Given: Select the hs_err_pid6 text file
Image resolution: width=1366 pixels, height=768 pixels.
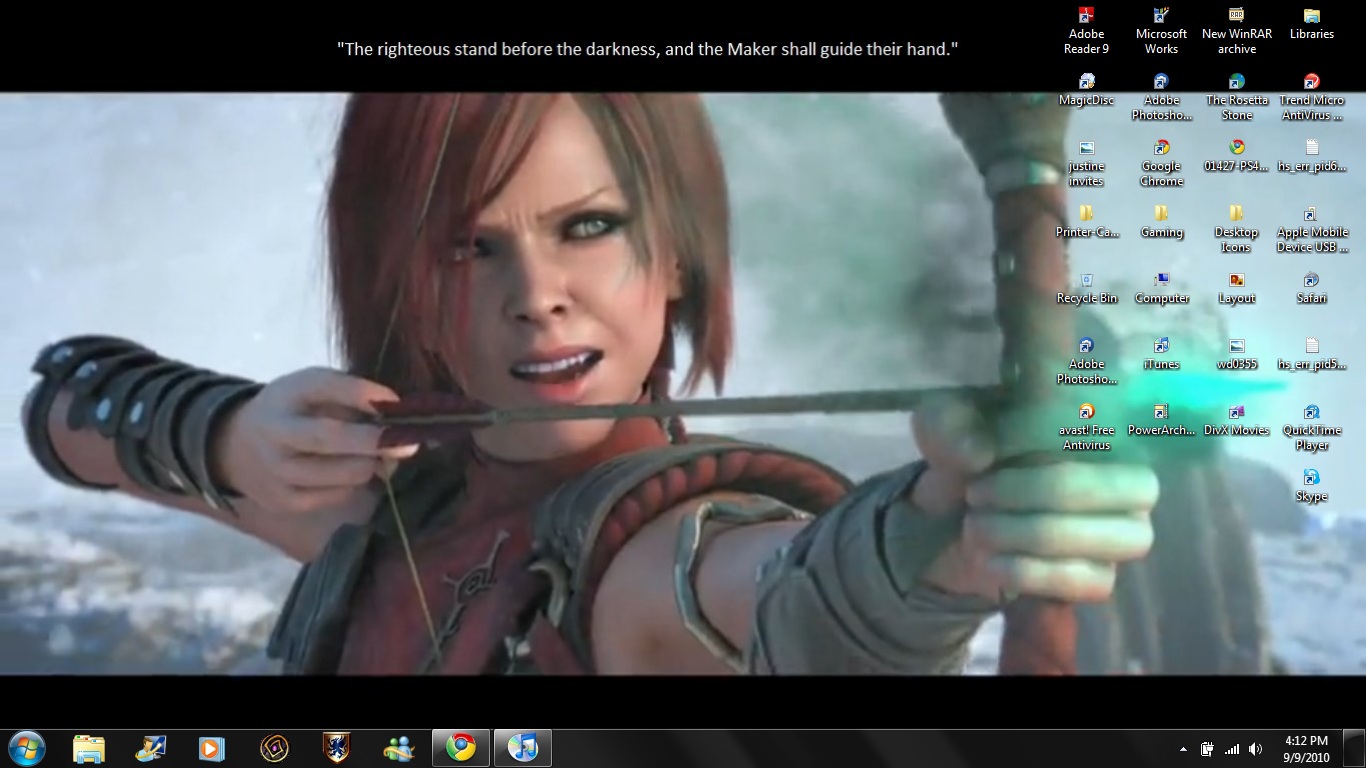Looking at the screenshot, I should pos(1312,155).
